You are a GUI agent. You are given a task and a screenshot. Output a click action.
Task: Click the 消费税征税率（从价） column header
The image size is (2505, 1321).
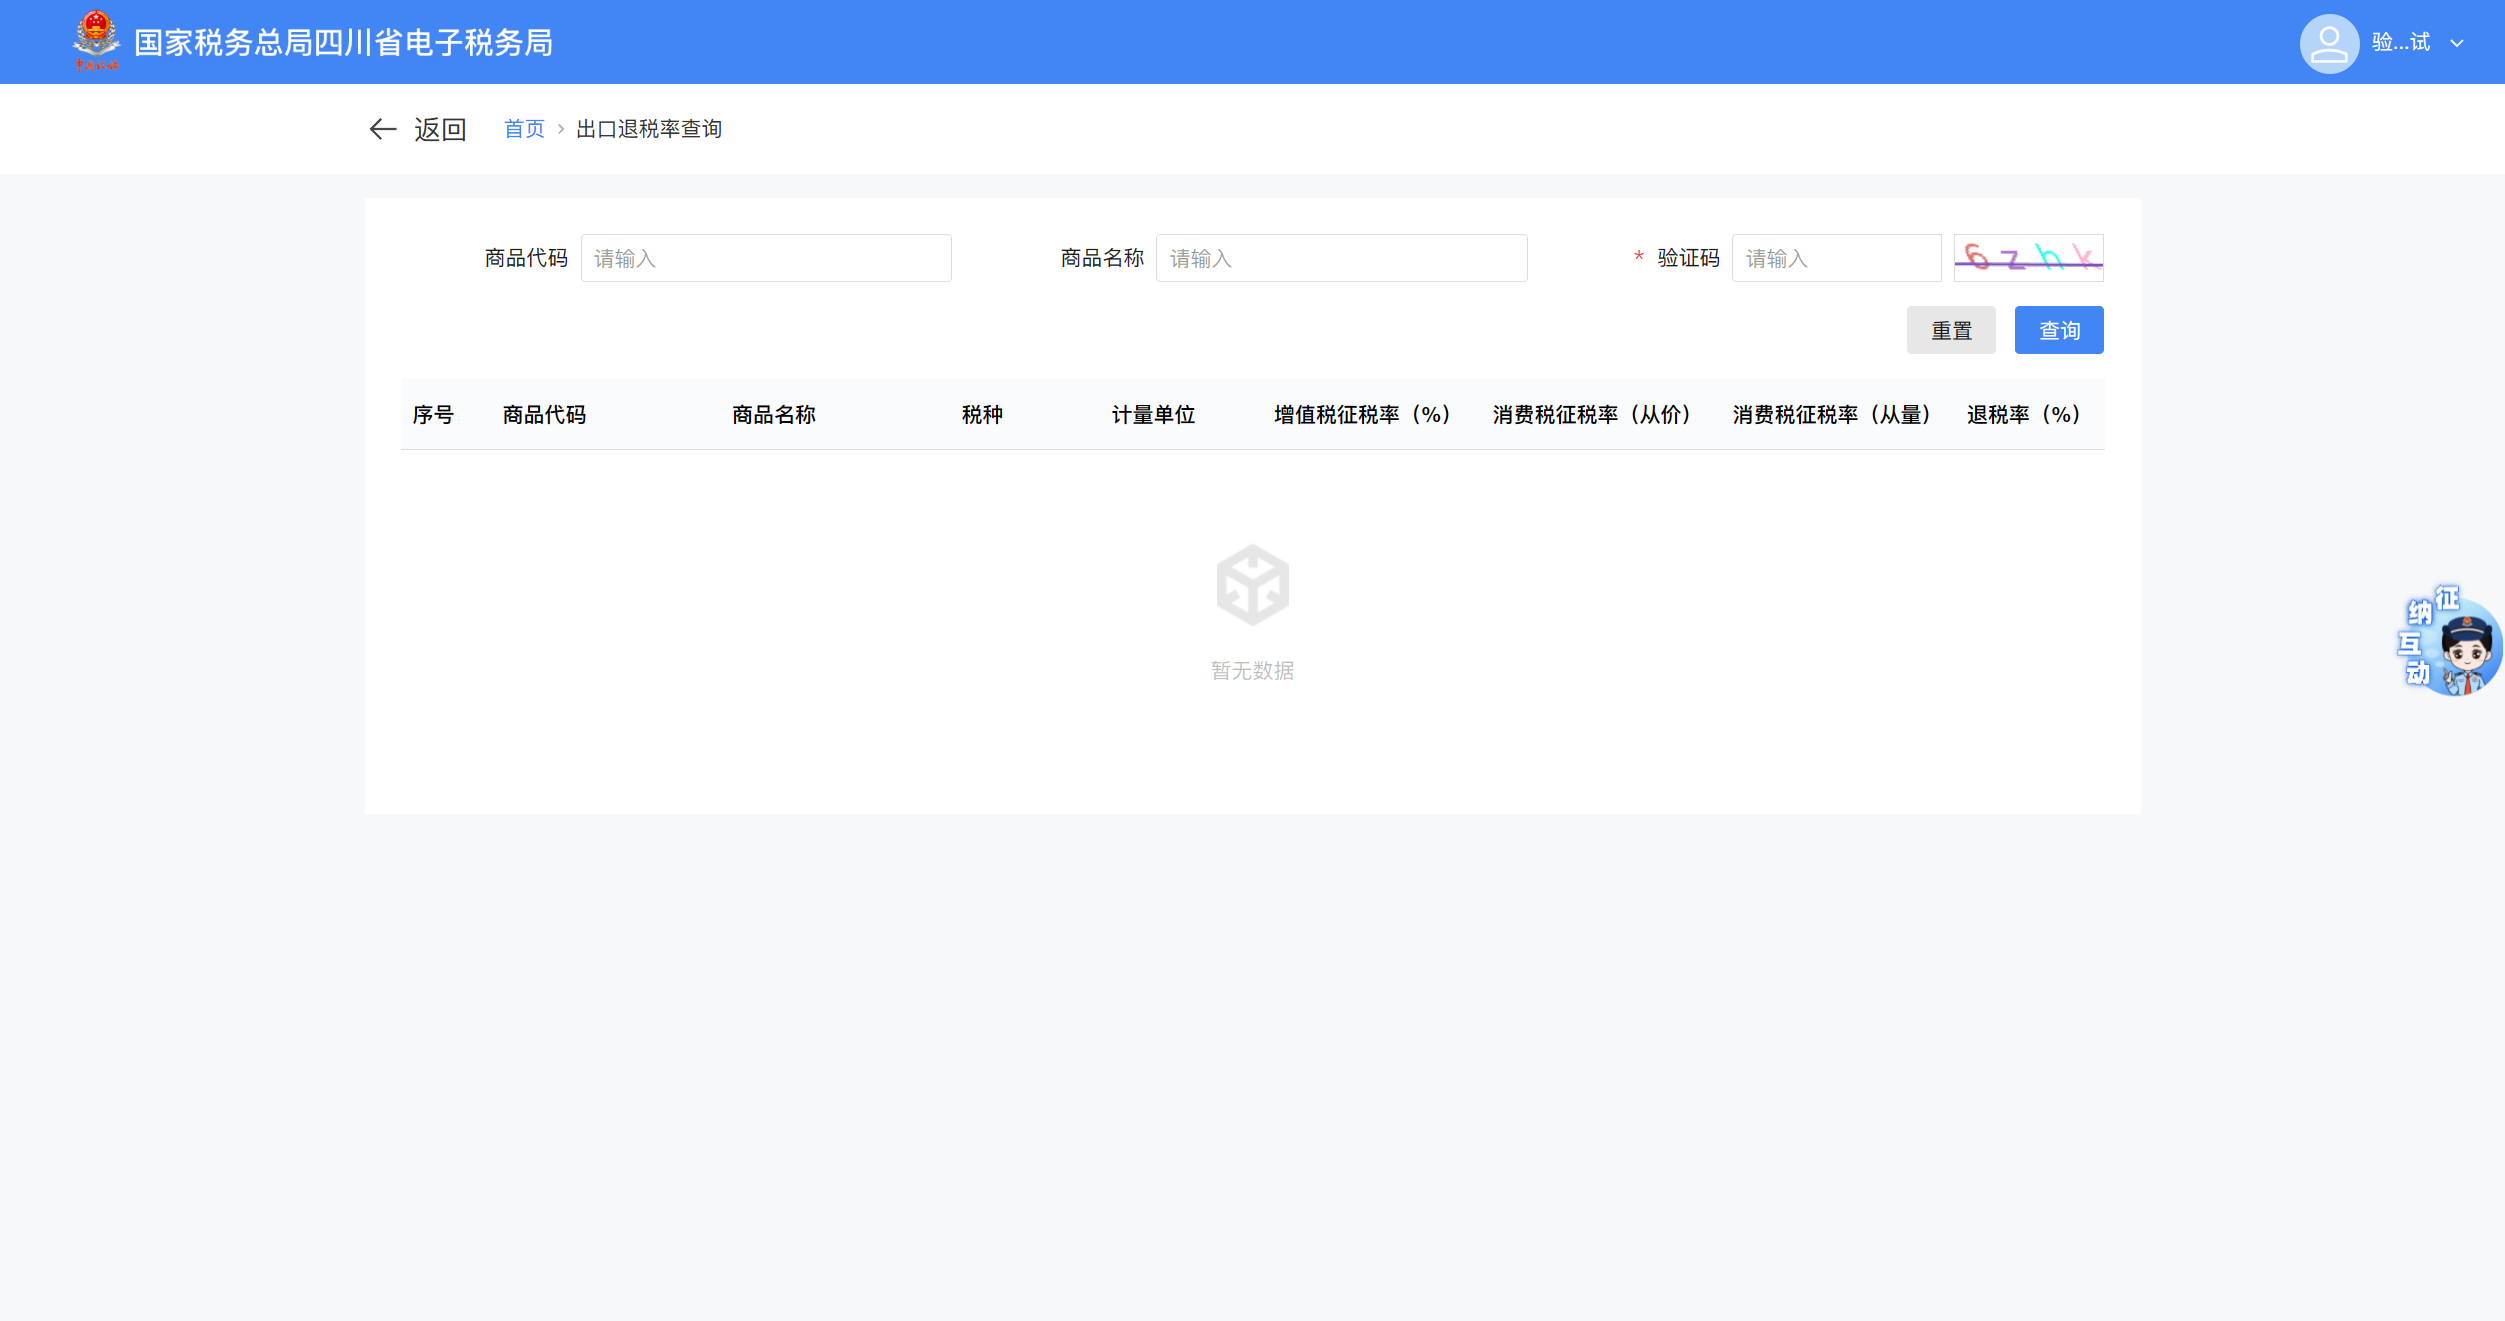point(1592,415)
